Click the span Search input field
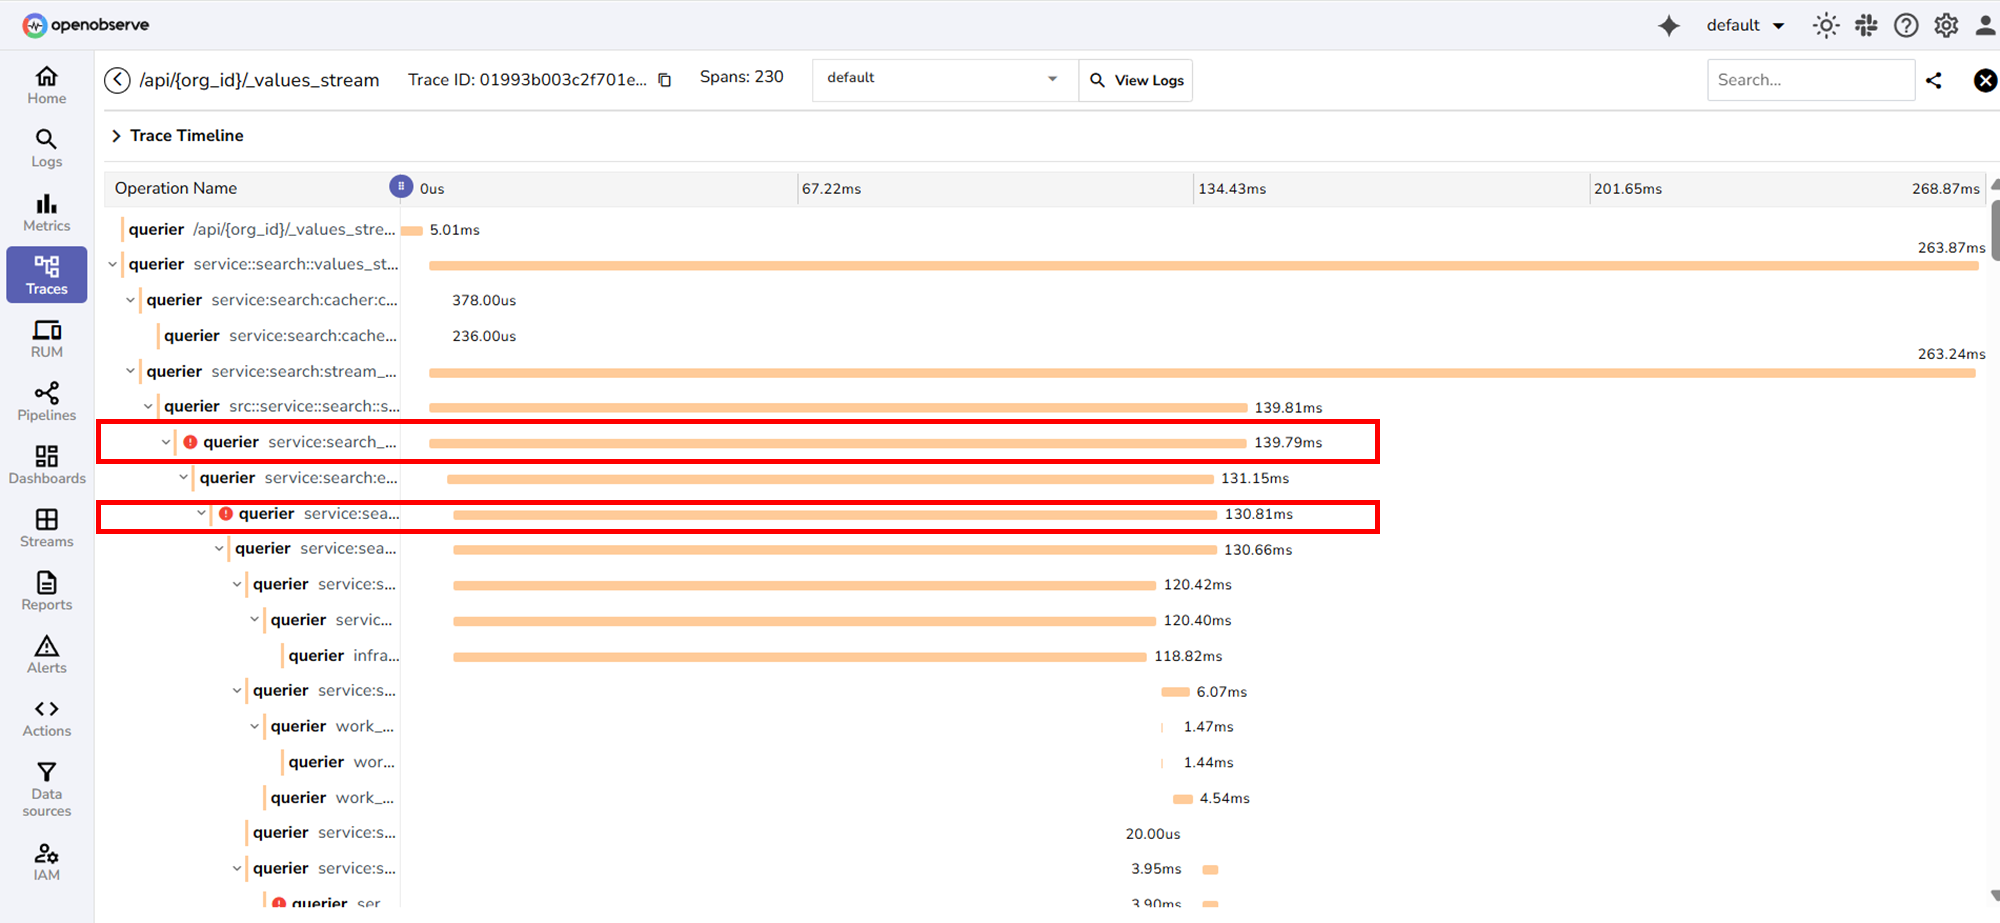 point(1809,80)
